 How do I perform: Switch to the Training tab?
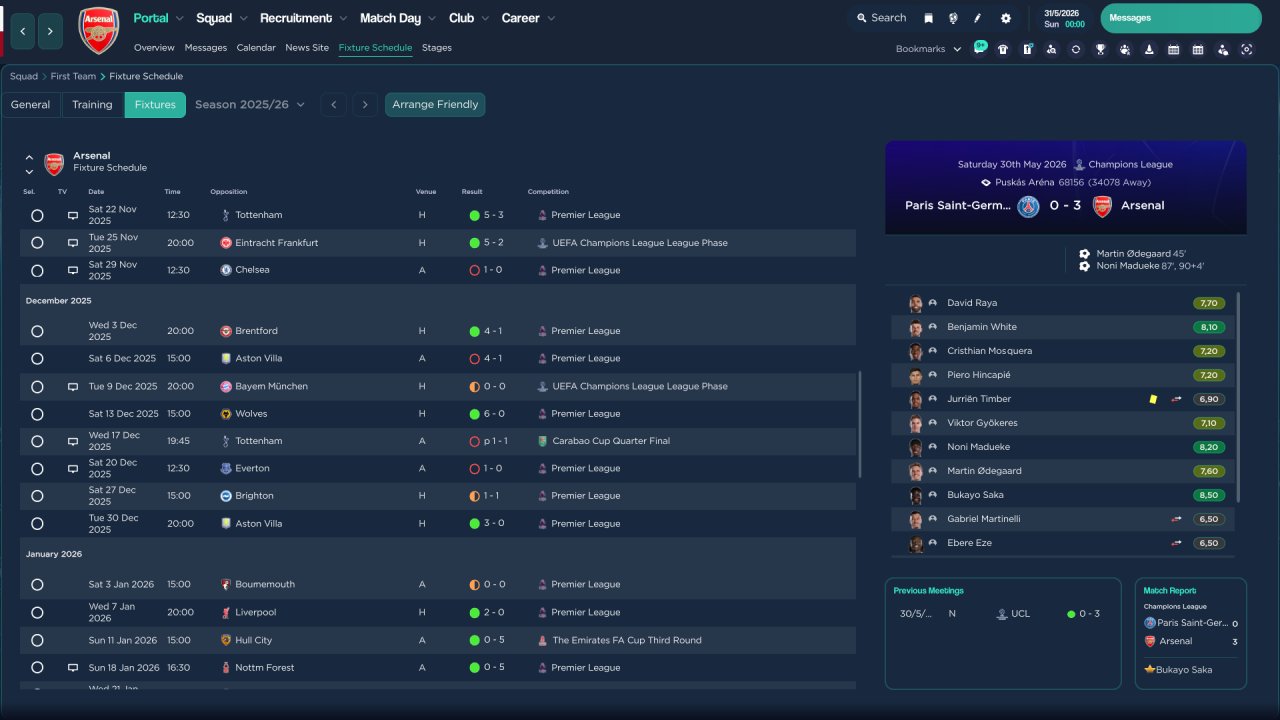tap(92, 105)
